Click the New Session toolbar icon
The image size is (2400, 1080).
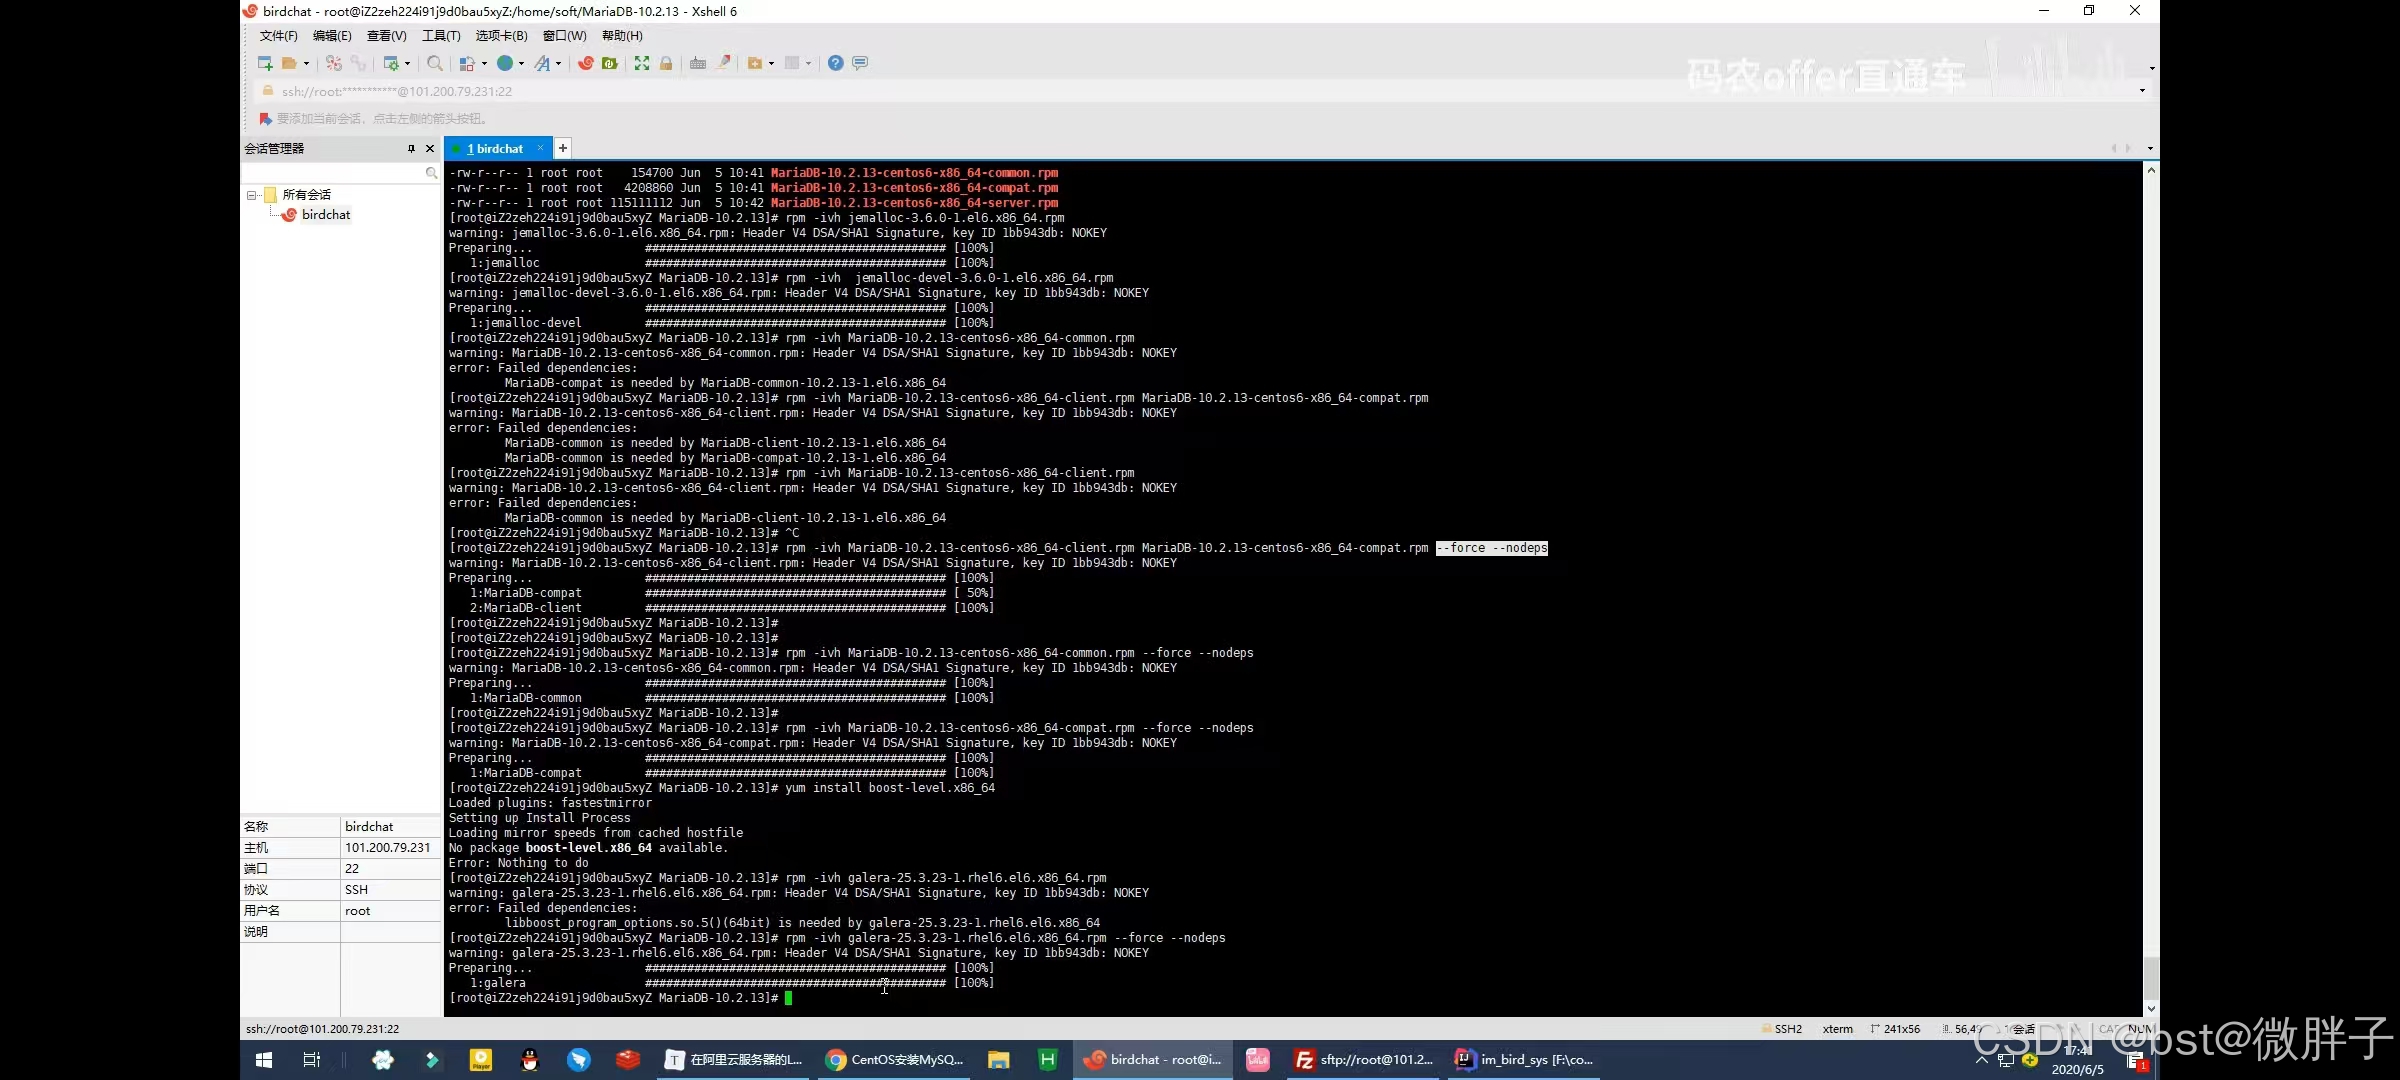[265, 63]
